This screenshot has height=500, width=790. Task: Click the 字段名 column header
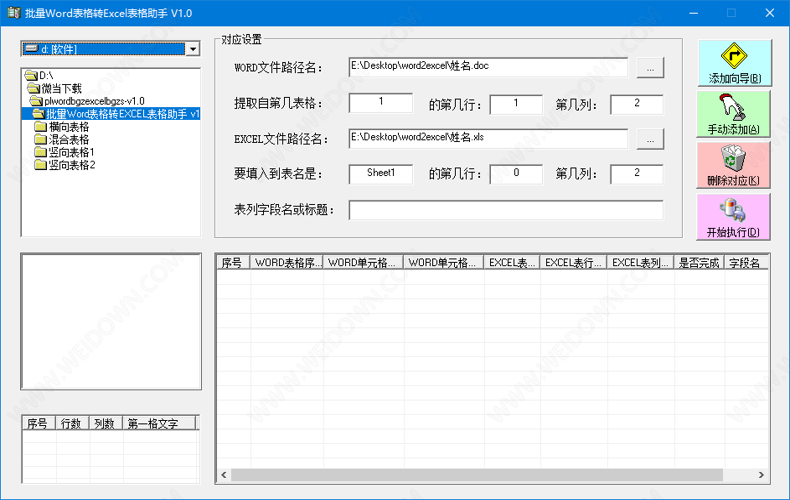[746, 263]
